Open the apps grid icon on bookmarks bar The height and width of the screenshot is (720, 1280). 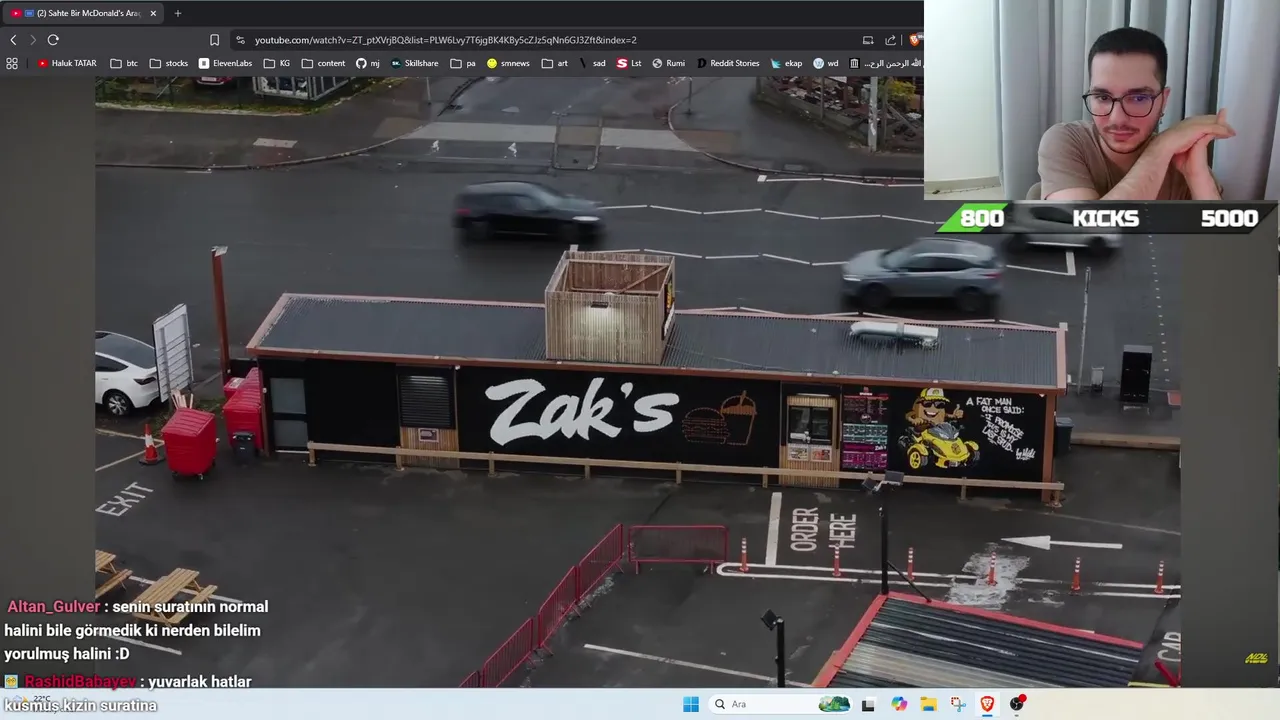[x=12, y=63]
